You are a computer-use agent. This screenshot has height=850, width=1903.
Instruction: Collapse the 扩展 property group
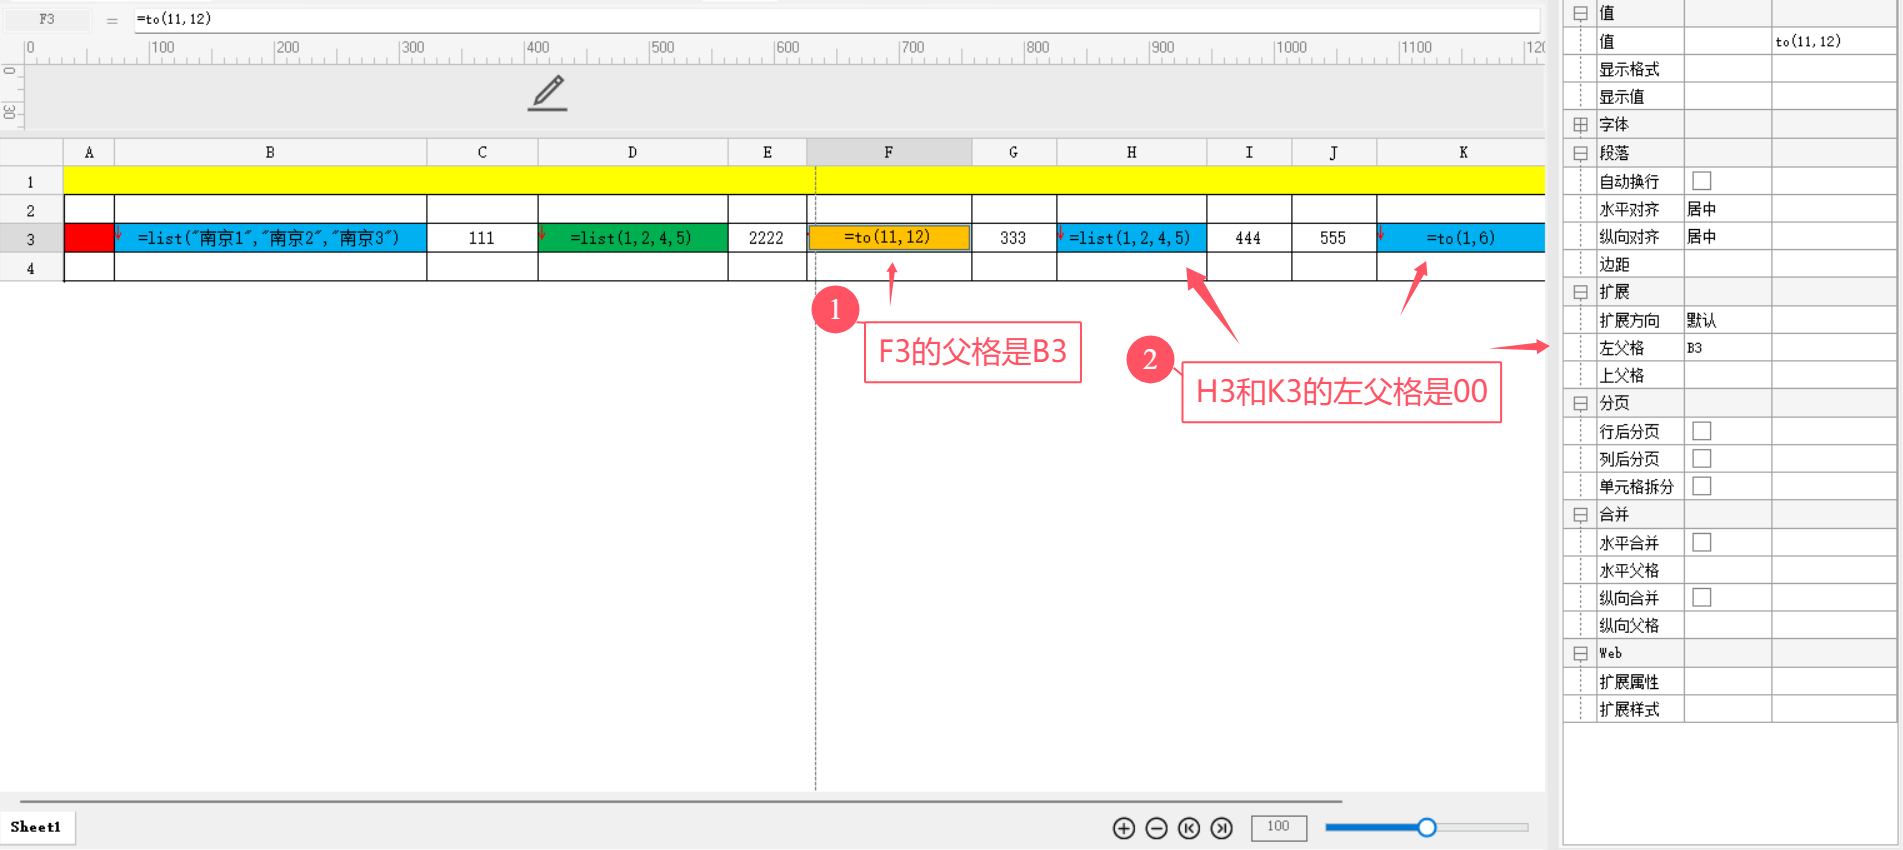pyautogui.click(x=1580, y=292)
